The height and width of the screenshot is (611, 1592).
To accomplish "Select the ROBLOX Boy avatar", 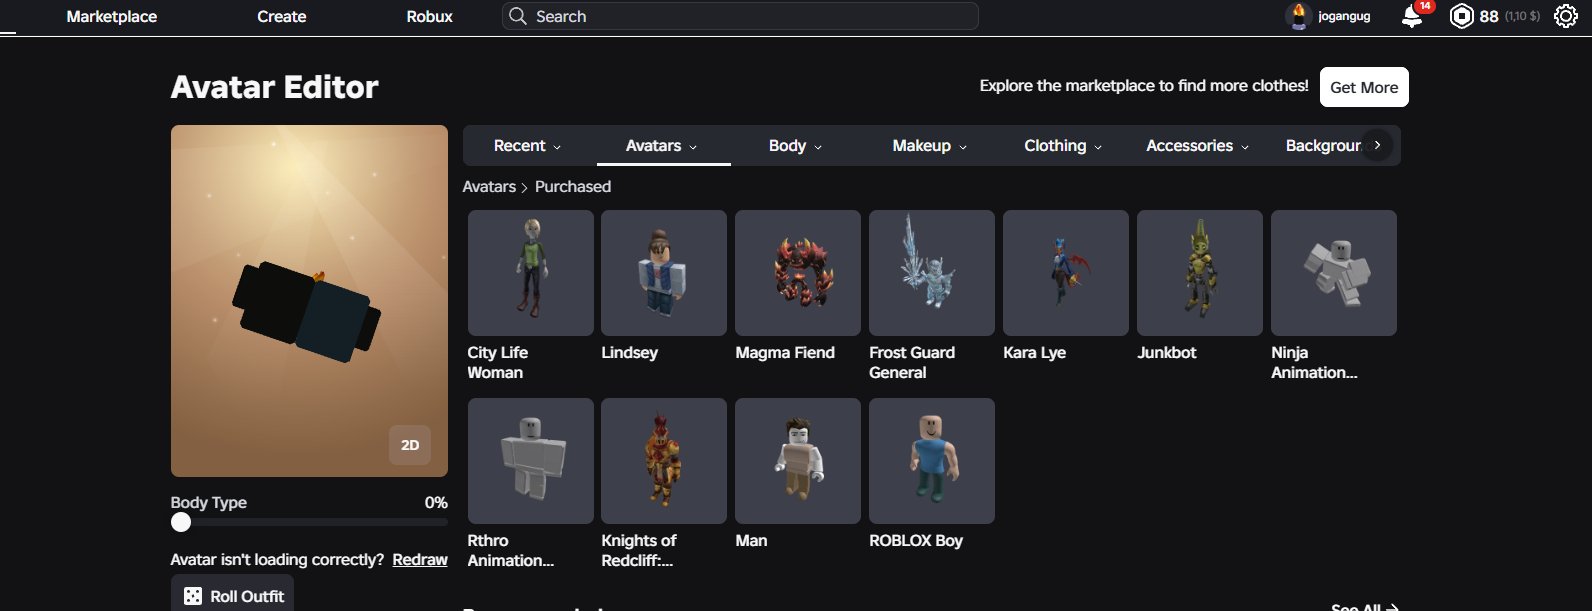I will click(932, 461).
